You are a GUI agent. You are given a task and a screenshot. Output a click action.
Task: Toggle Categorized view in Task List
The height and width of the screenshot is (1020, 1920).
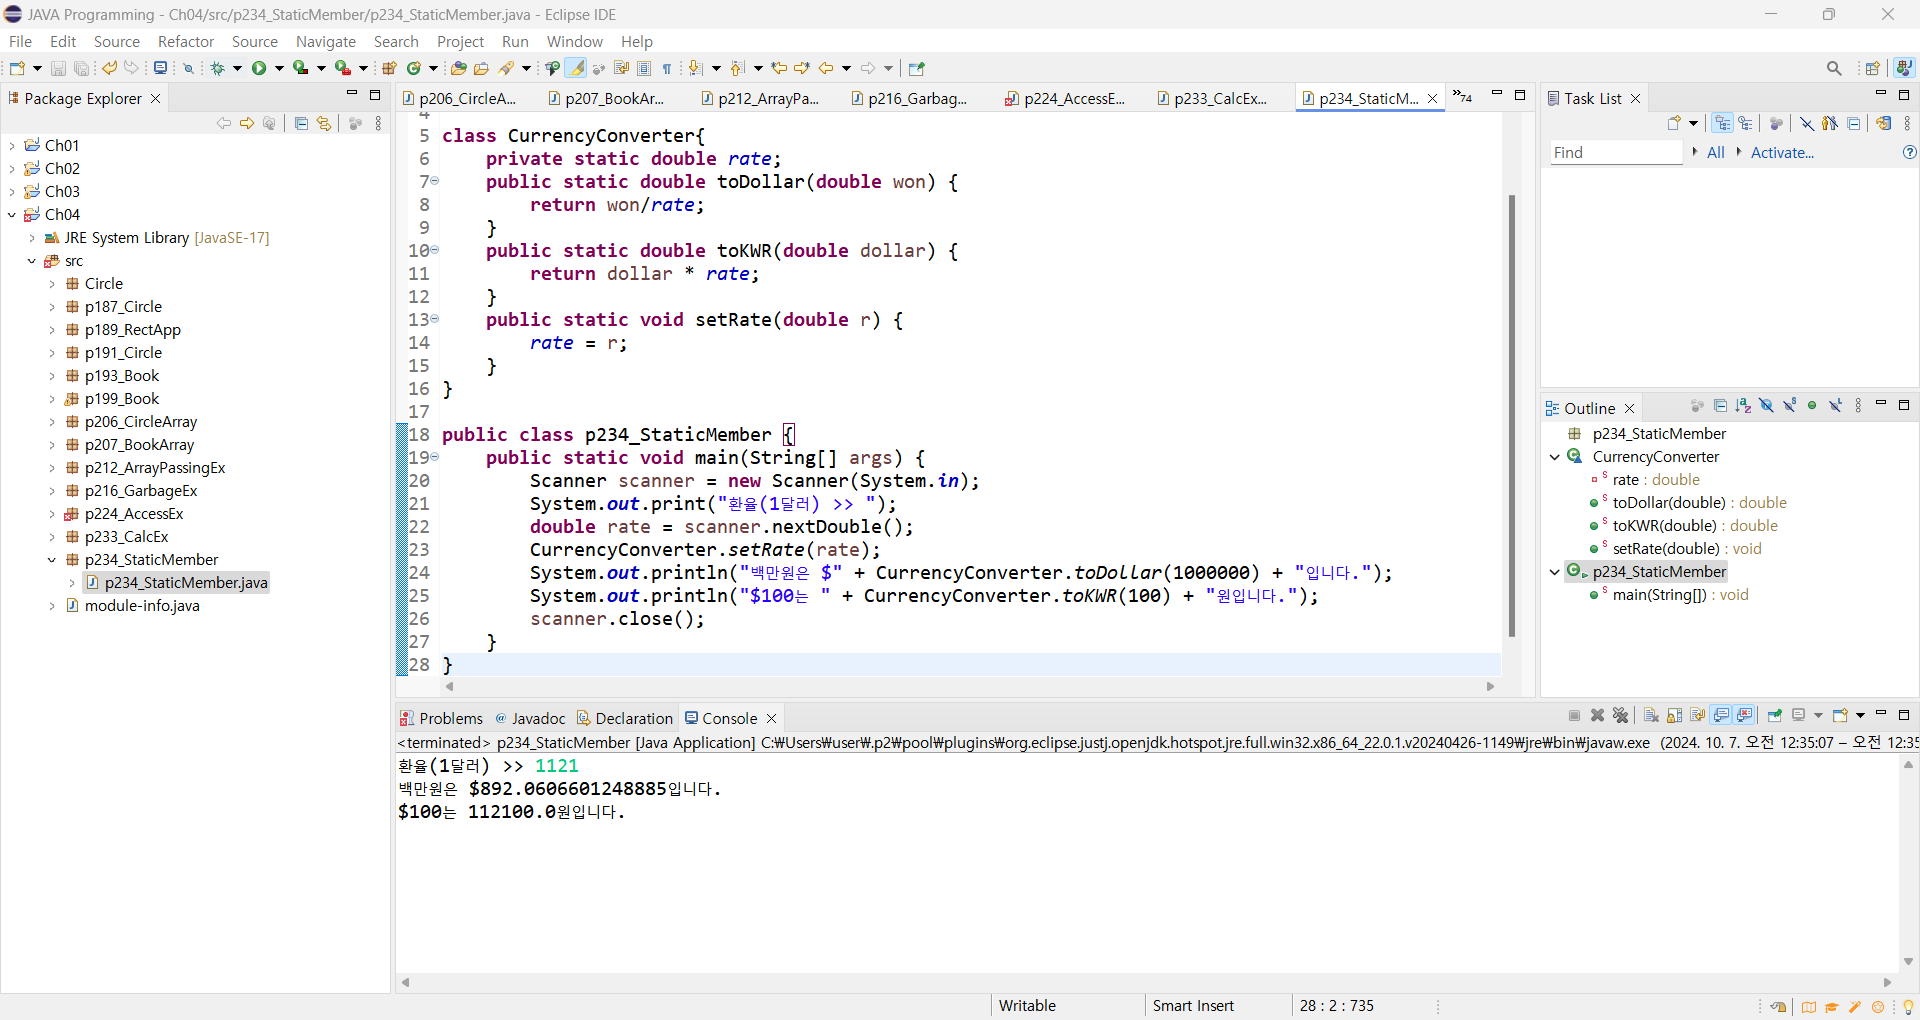point(1722,123)
